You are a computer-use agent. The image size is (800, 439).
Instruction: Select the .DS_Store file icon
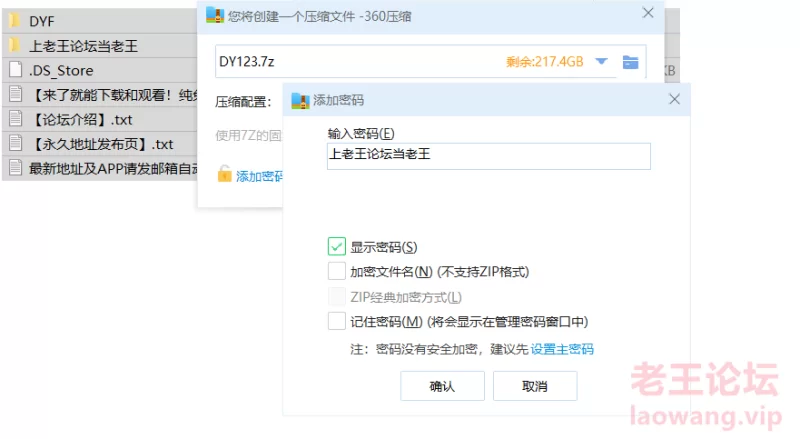pos(15,70)
